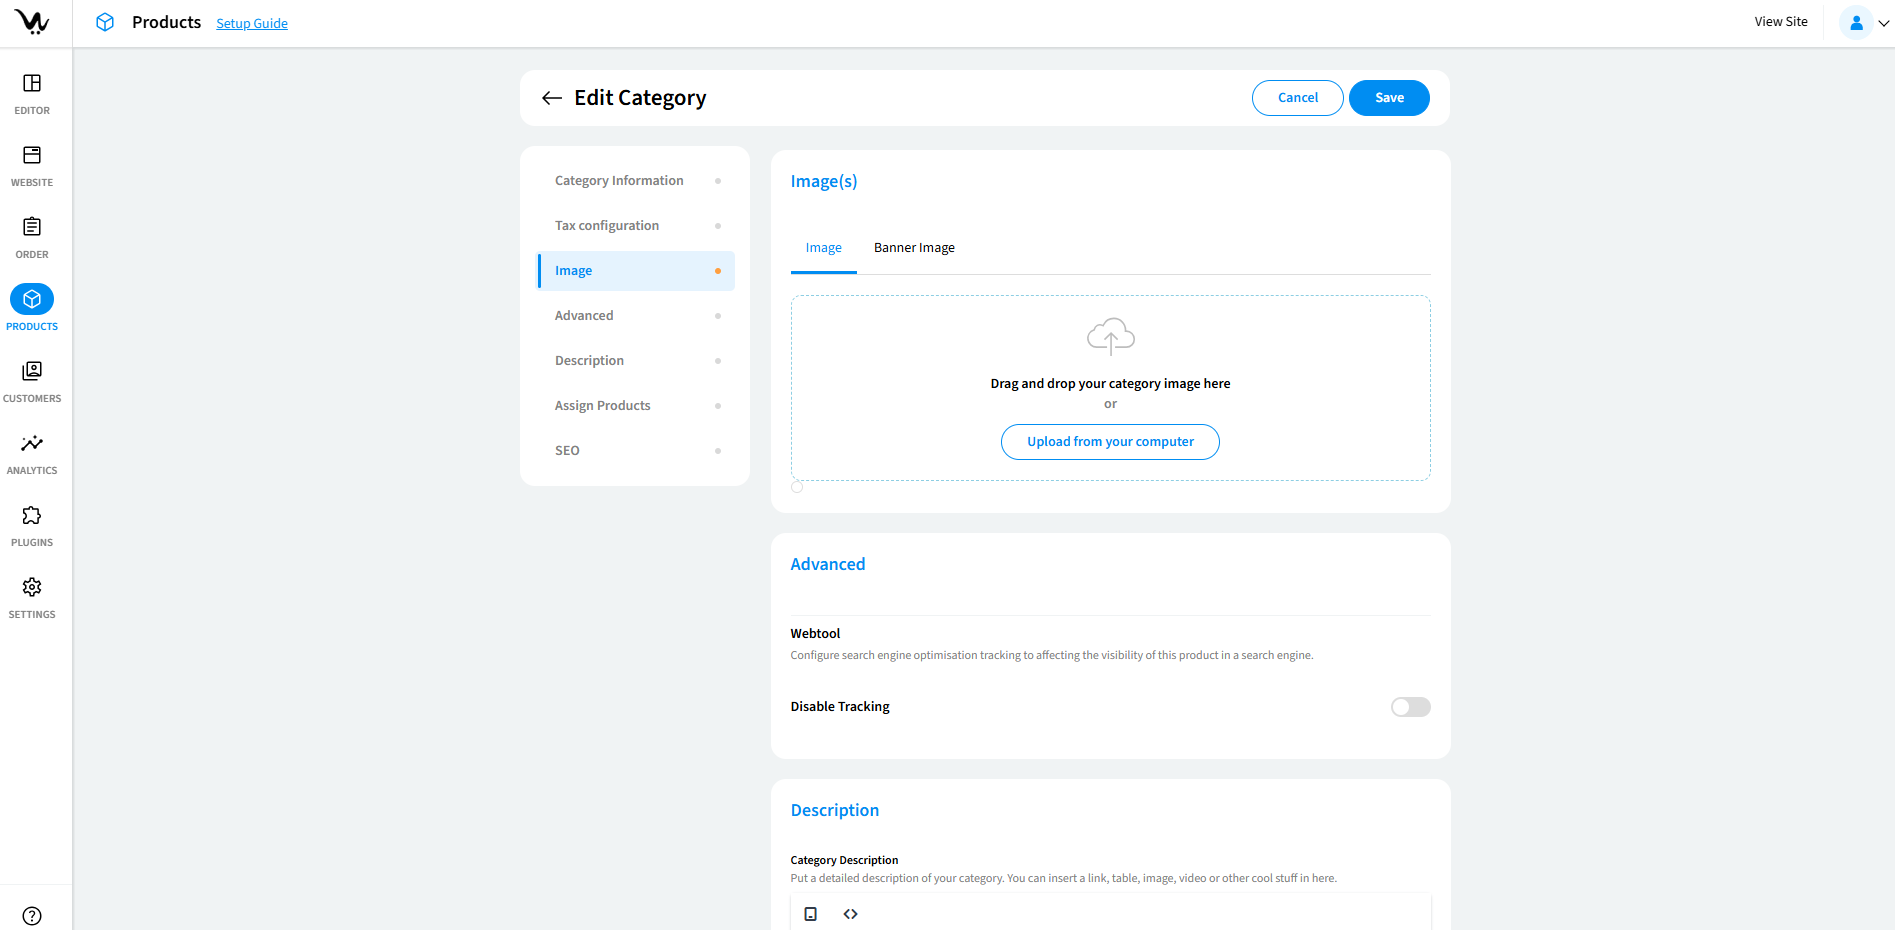Open the Setup Guide link
This screenshot has width=1895, height=930.
pyautogui.click(x=252, y=24)
